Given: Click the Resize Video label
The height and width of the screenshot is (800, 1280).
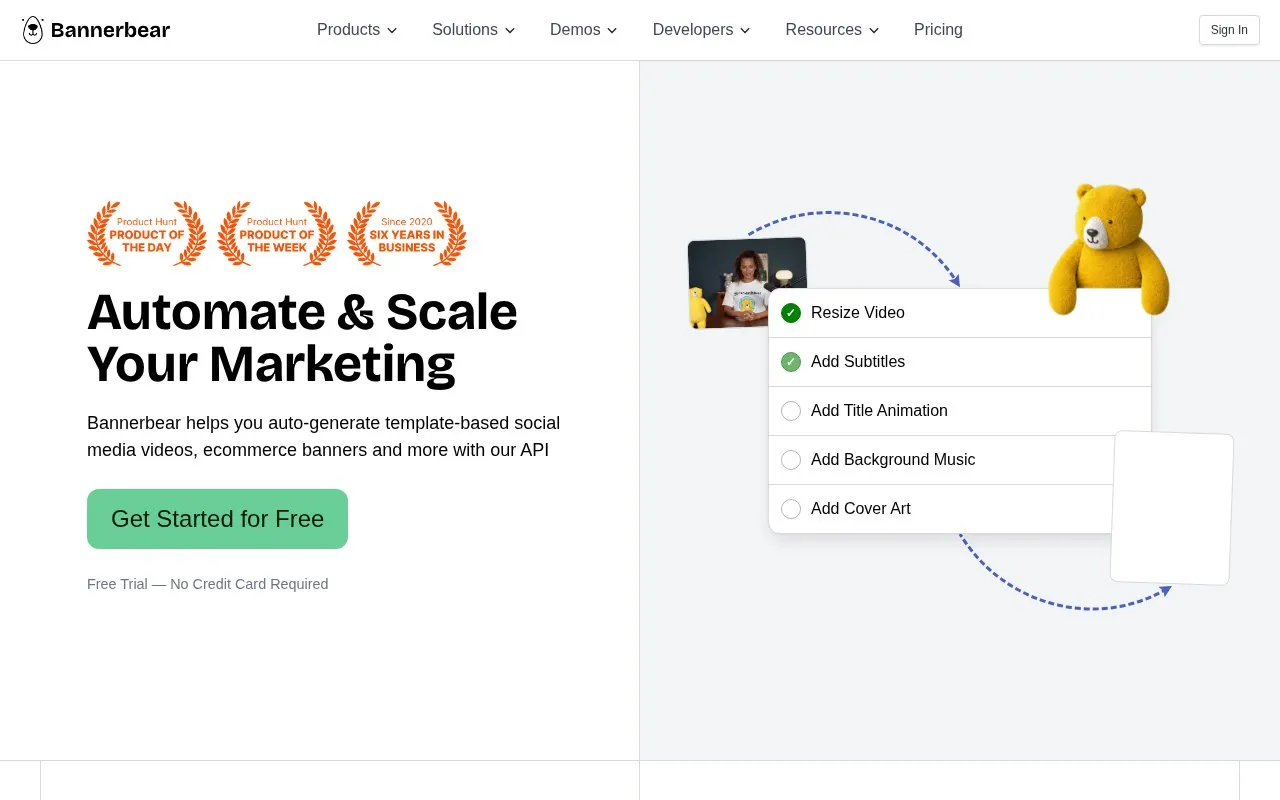Looking at the screenshot, I should (858, 313).
